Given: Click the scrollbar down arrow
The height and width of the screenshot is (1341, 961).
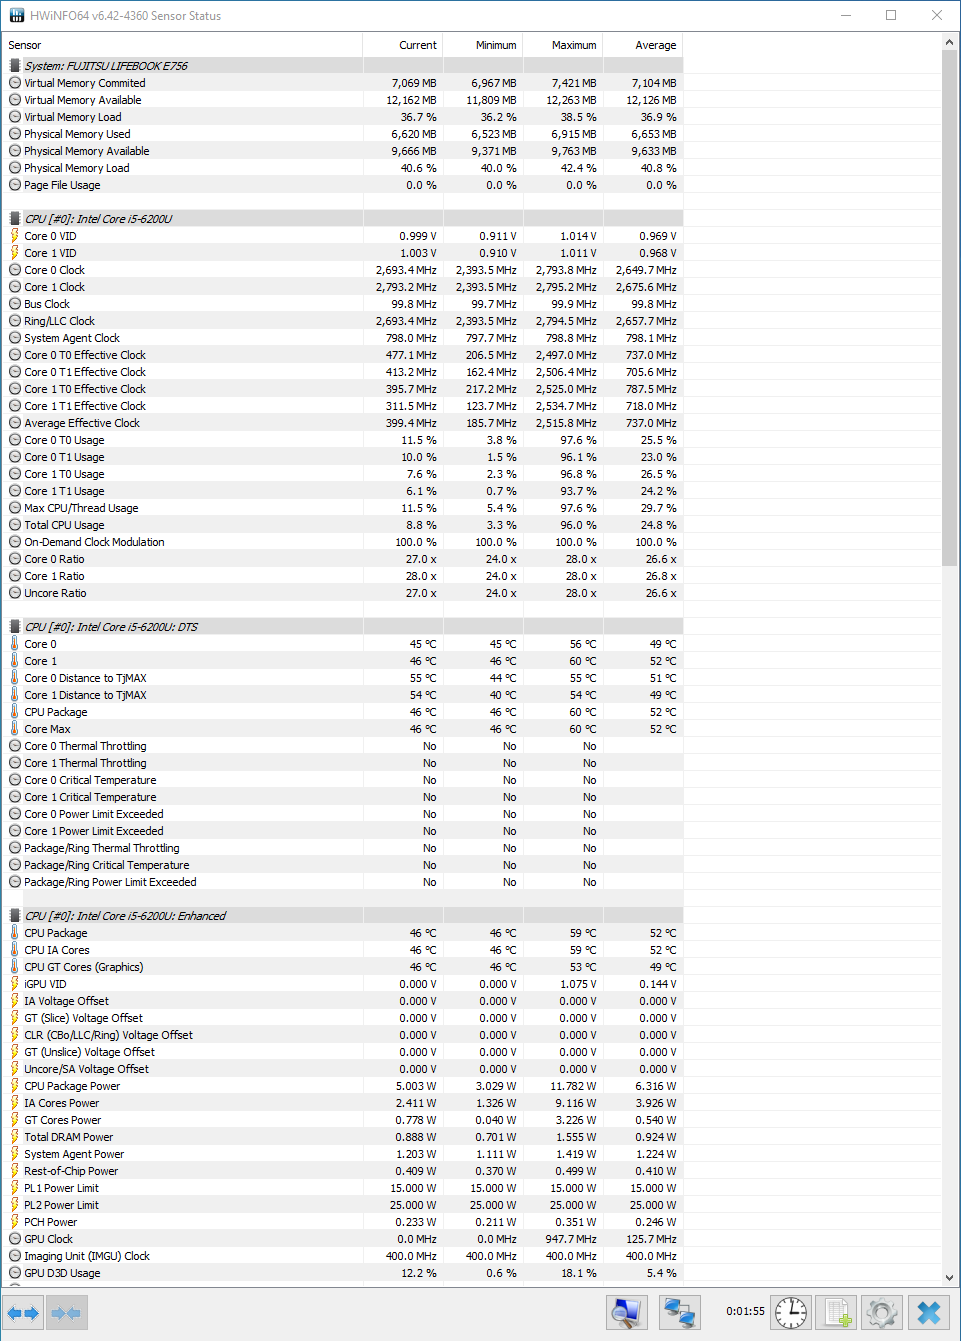Looking at the screenshot, I should click(950, 1278).
